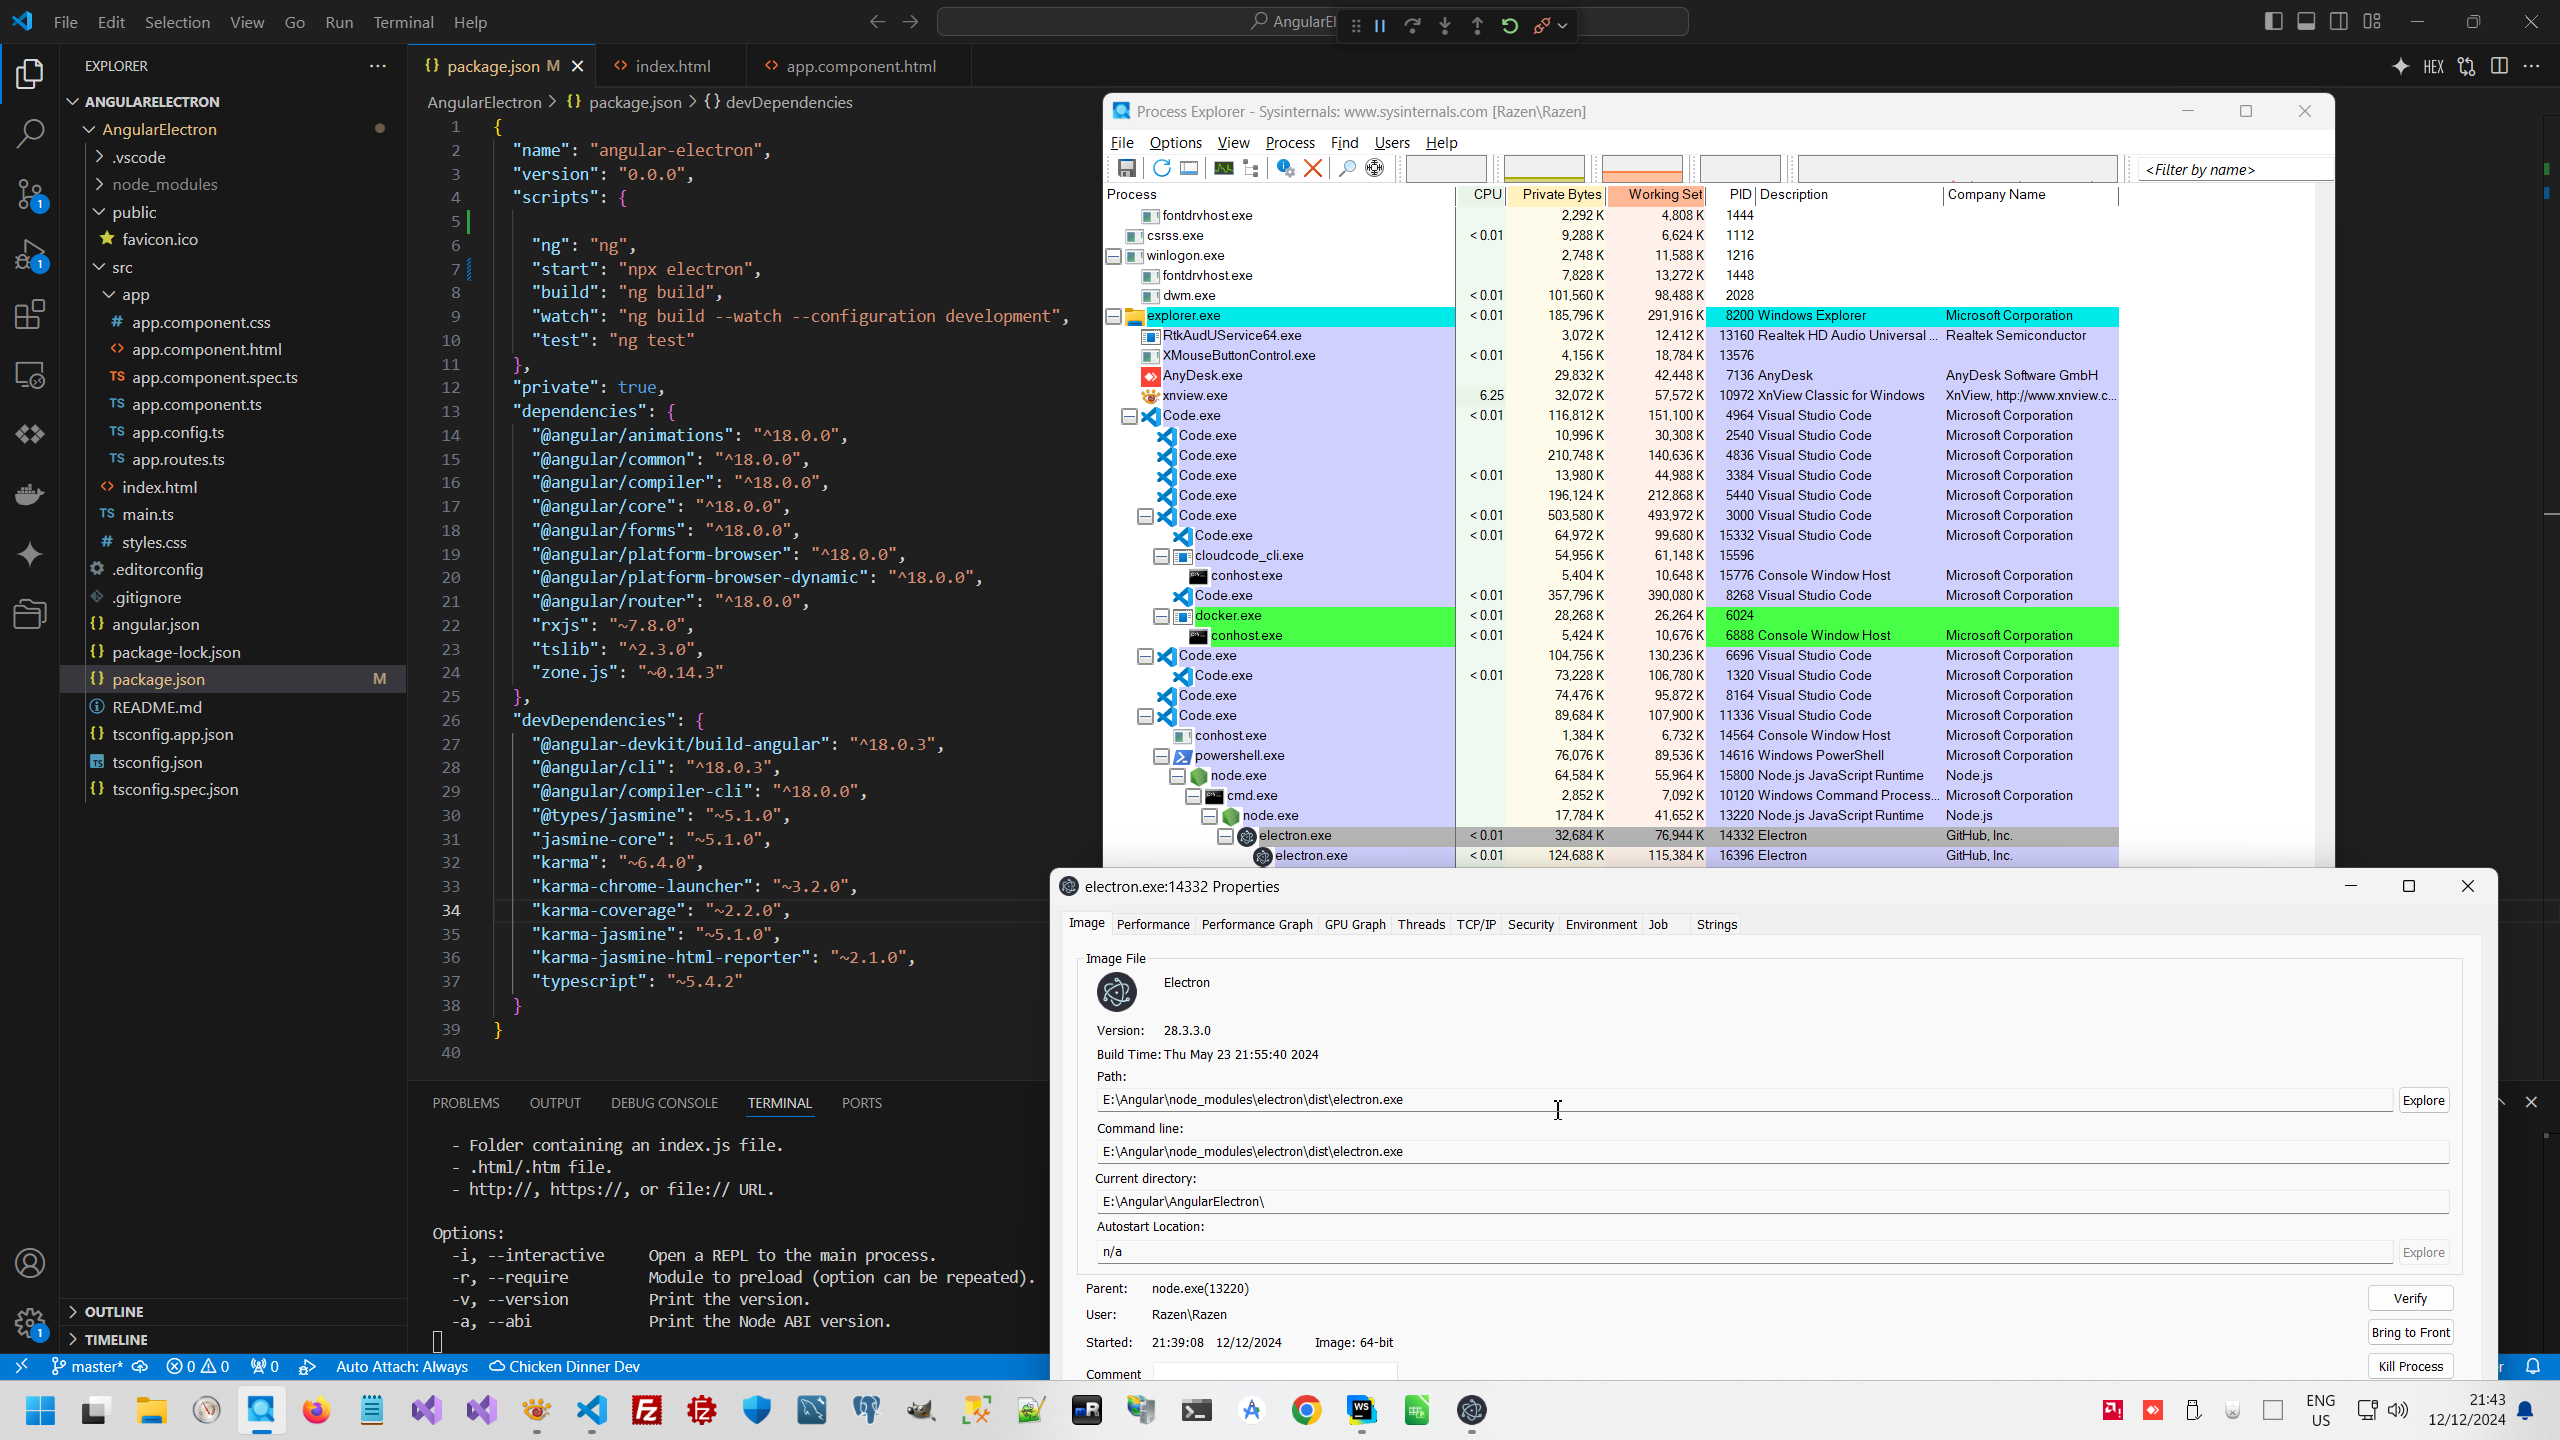
Task: Click the Verify button
Action: pyautogui.click(x=2409, y=1298)
